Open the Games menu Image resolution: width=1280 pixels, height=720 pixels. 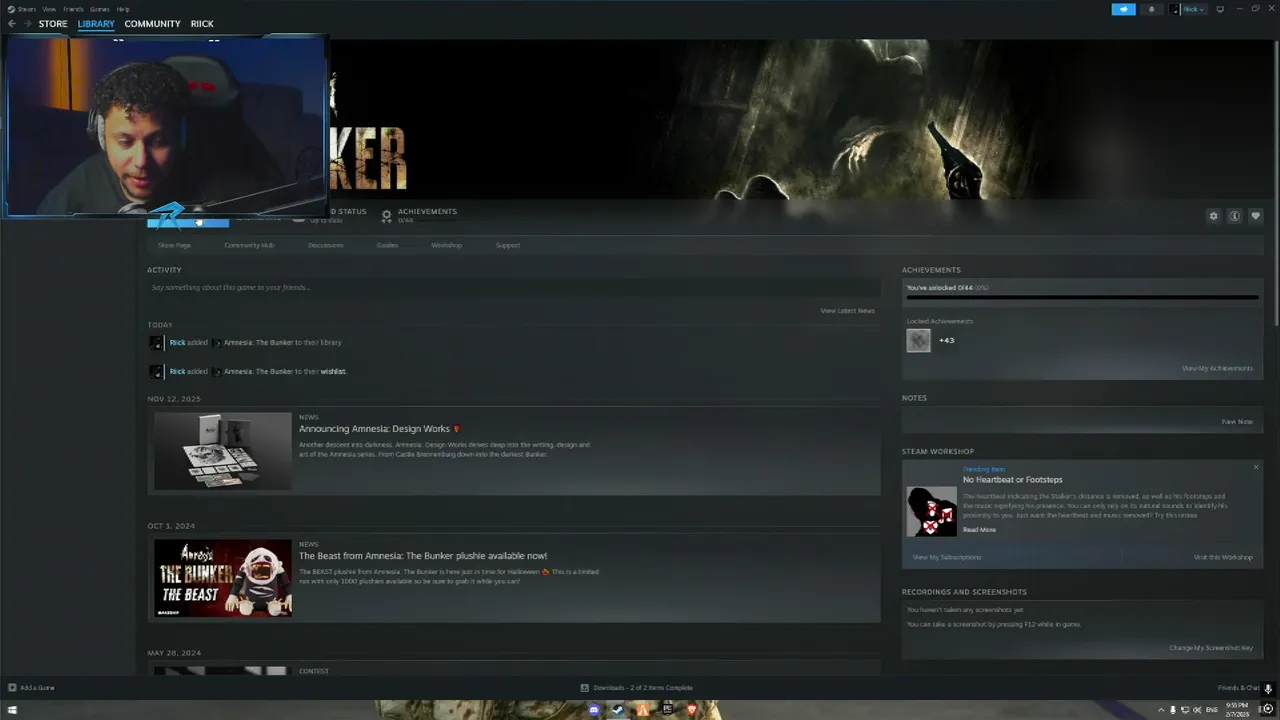[100, 9]
